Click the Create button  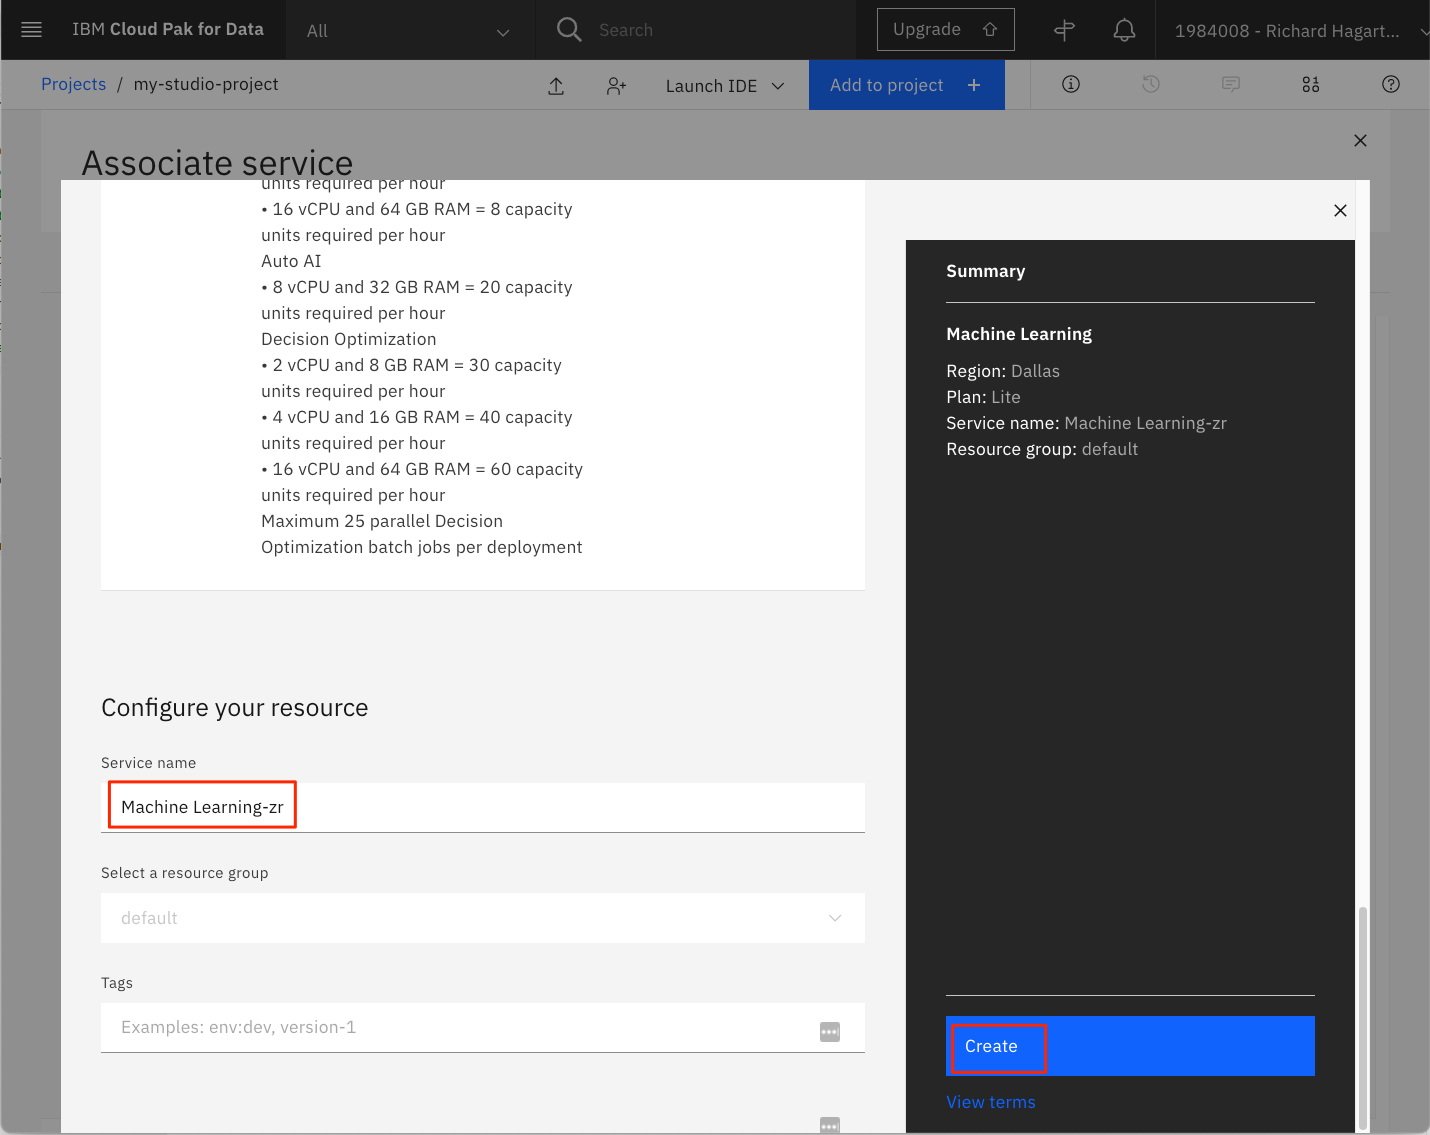[x=1130, y=1046]
